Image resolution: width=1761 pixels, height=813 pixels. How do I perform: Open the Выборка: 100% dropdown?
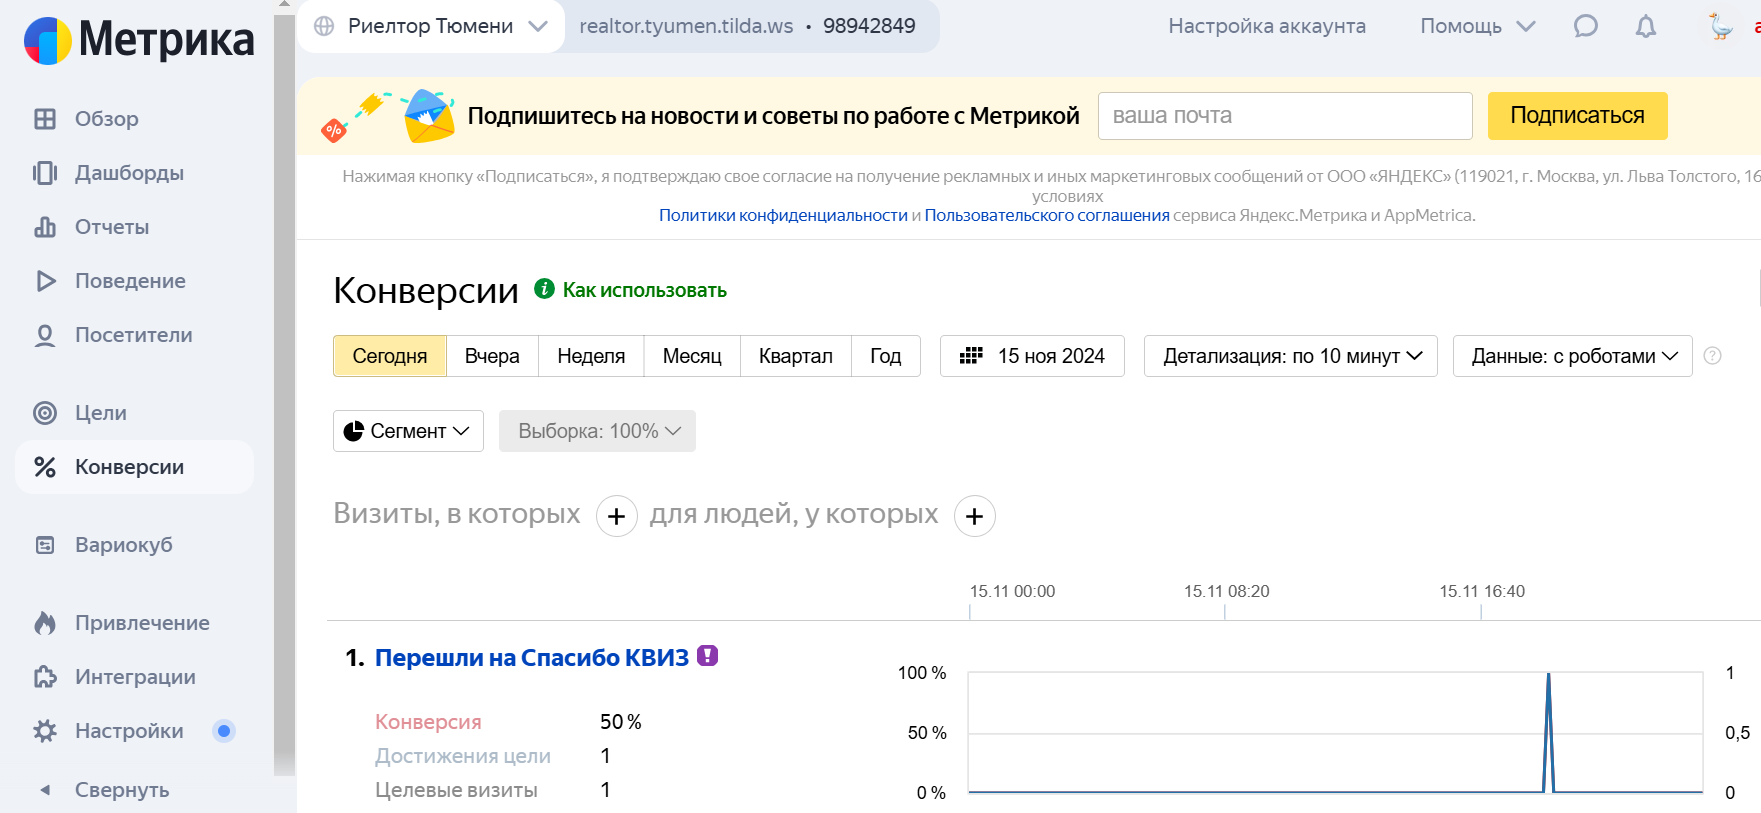pos(597,431)
